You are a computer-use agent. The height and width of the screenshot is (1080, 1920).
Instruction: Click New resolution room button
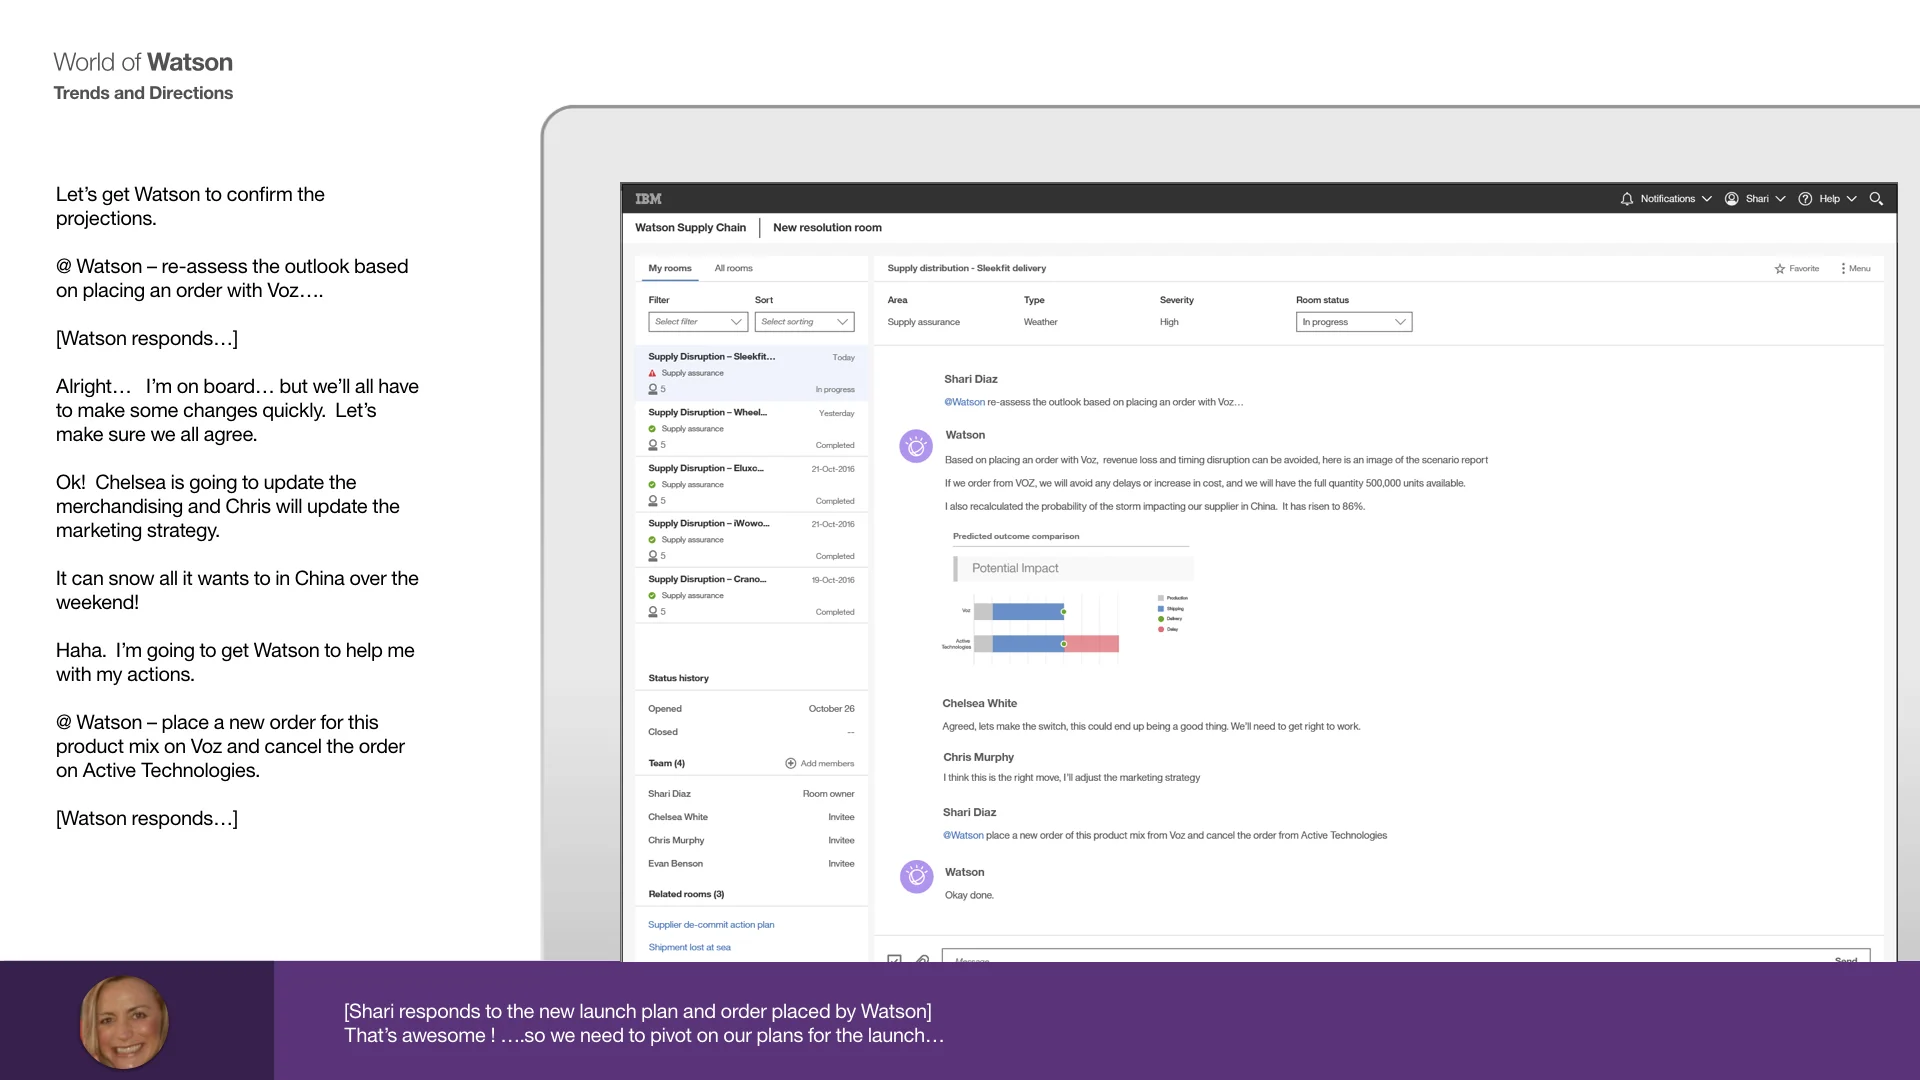tap(827, 228)
